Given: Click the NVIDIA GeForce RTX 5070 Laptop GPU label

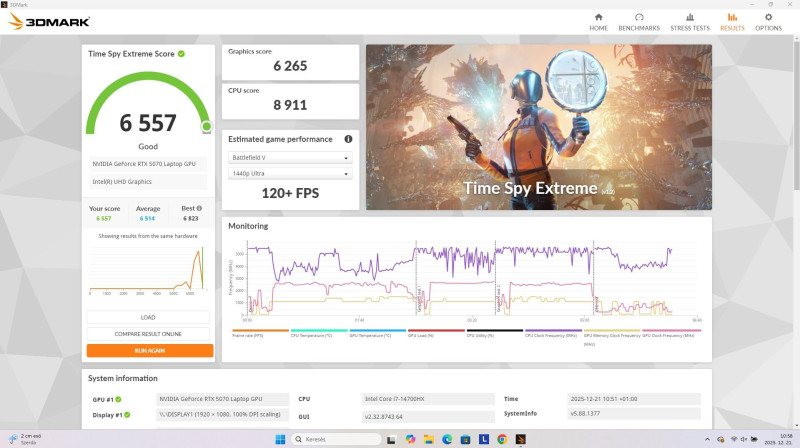Looking at the screenshot, I should (x=148, y=164).
